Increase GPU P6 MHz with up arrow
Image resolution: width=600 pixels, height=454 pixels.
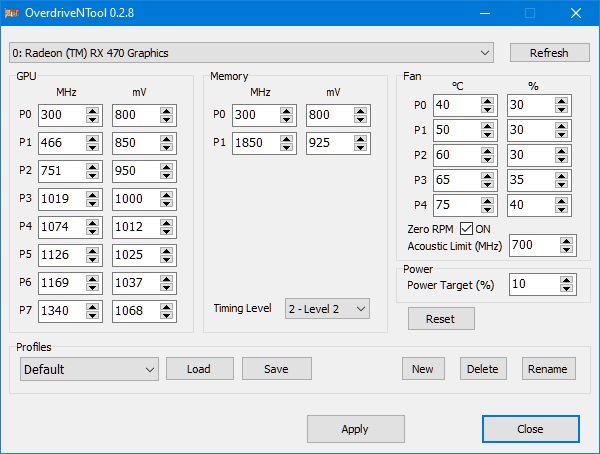pyautogui.click(x=93, y=279)
